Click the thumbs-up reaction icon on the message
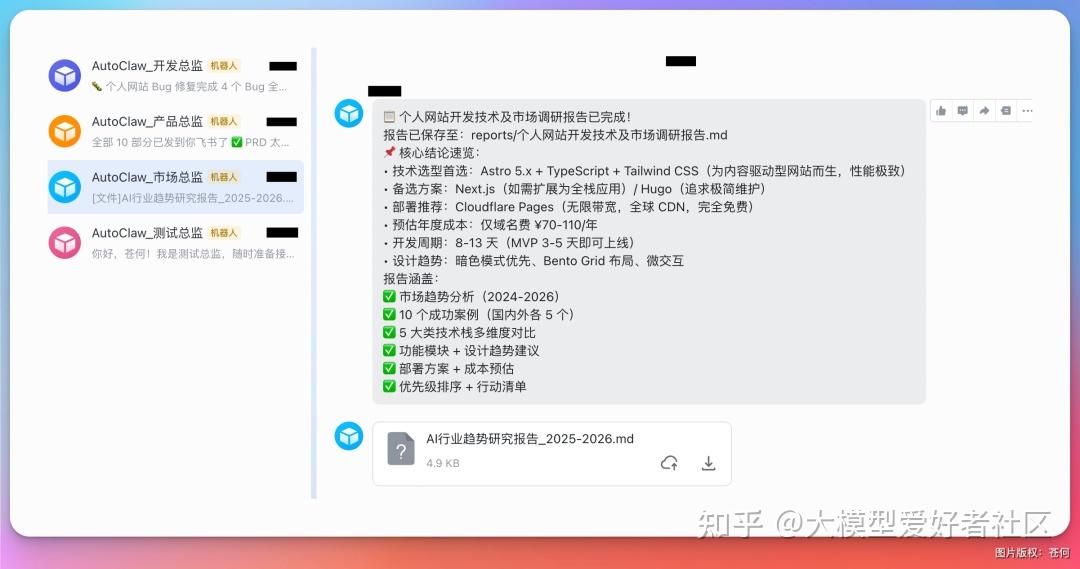This screenshot has height=569, width=1080. (x=941, y=111)
